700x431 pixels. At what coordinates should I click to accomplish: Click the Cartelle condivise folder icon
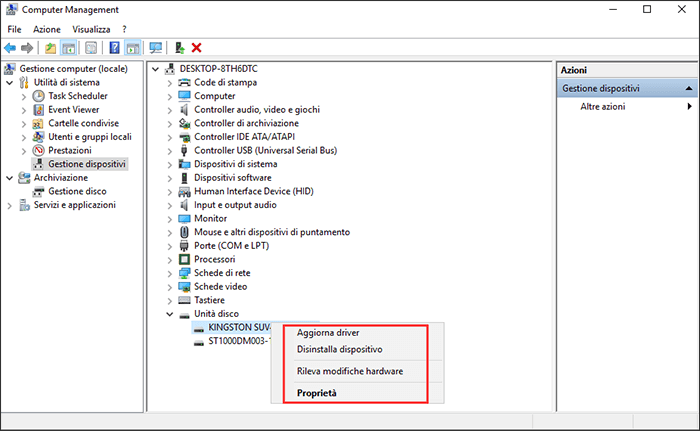[x=38, y=123]
